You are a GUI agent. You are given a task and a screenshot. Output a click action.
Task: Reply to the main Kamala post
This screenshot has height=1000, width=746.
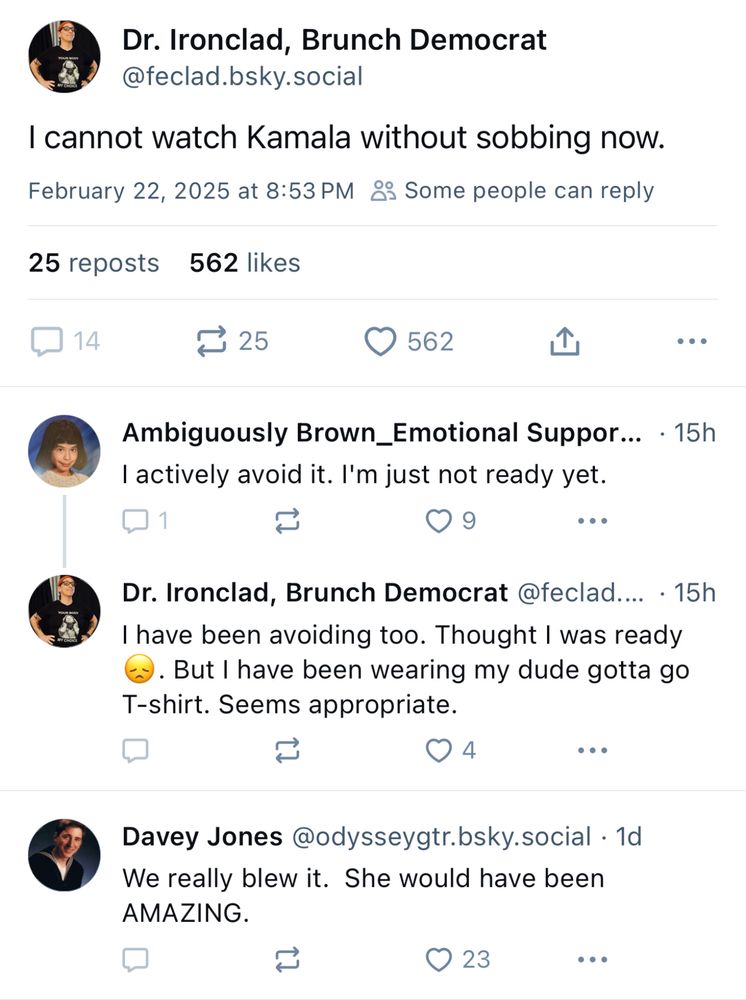click(47, 342)
